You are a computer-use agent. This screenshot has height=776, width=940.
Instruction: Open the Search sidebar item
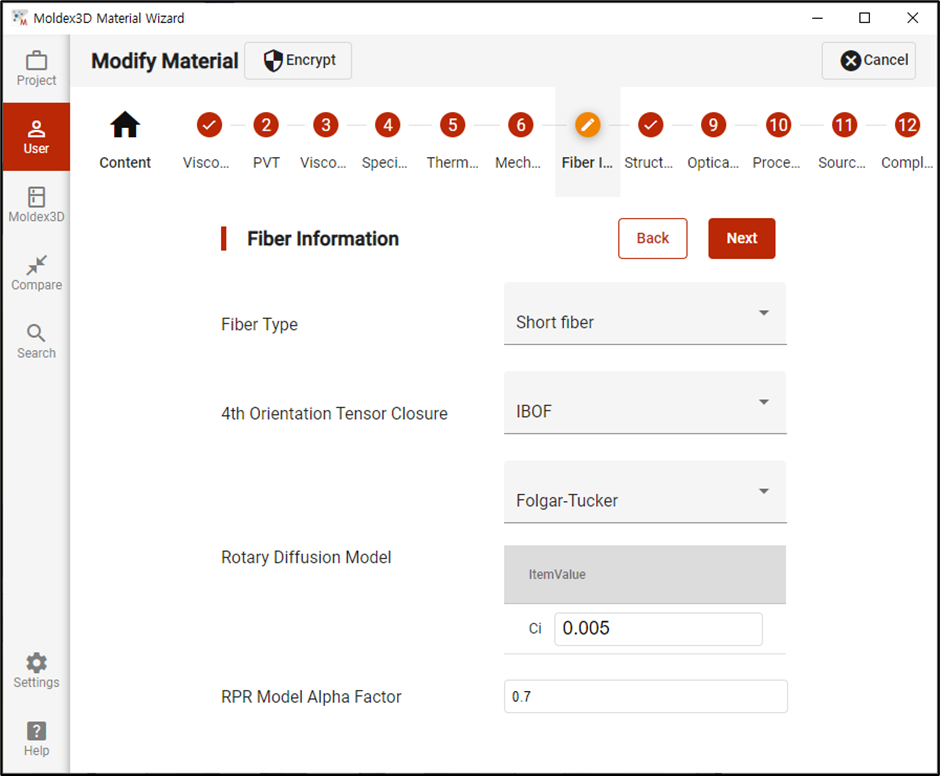[36, 341]
